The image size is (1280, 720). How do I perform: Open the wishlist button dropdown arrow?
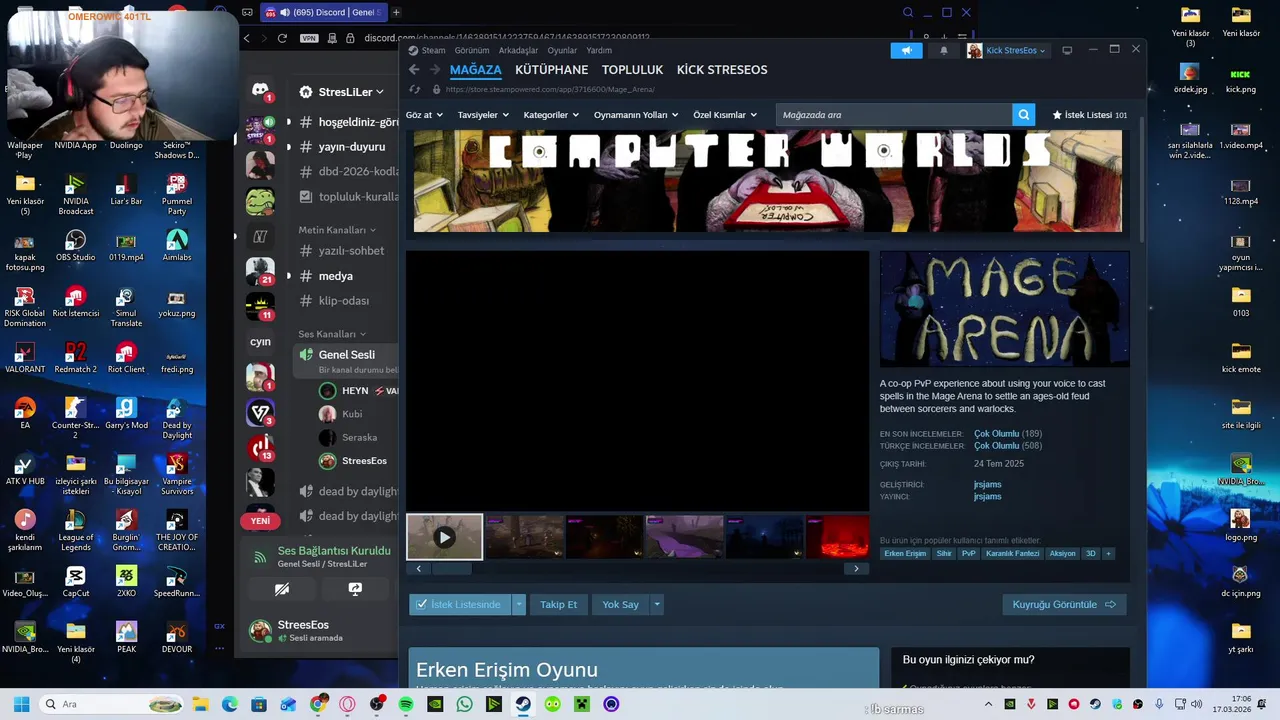518,605
